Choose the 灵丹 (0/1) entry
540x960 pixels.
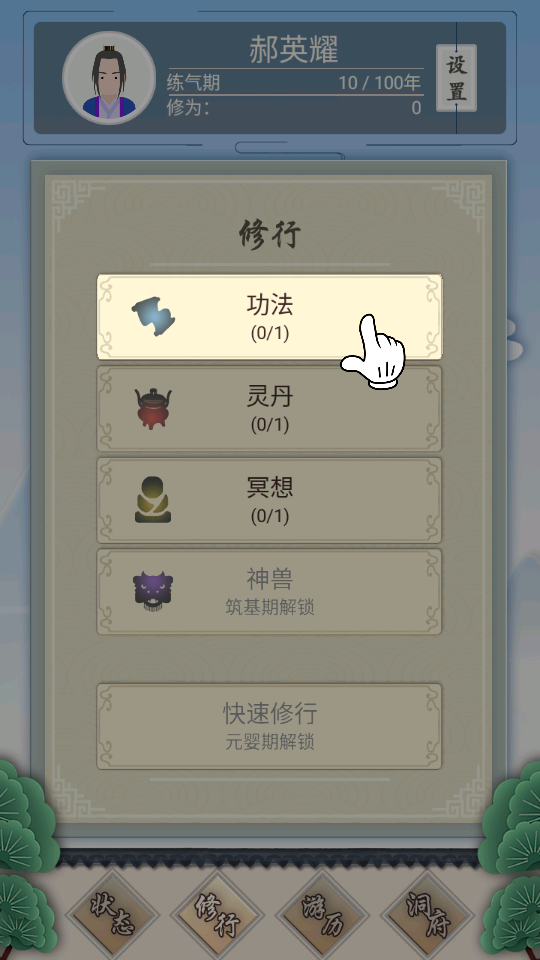(x=269, y=408)
